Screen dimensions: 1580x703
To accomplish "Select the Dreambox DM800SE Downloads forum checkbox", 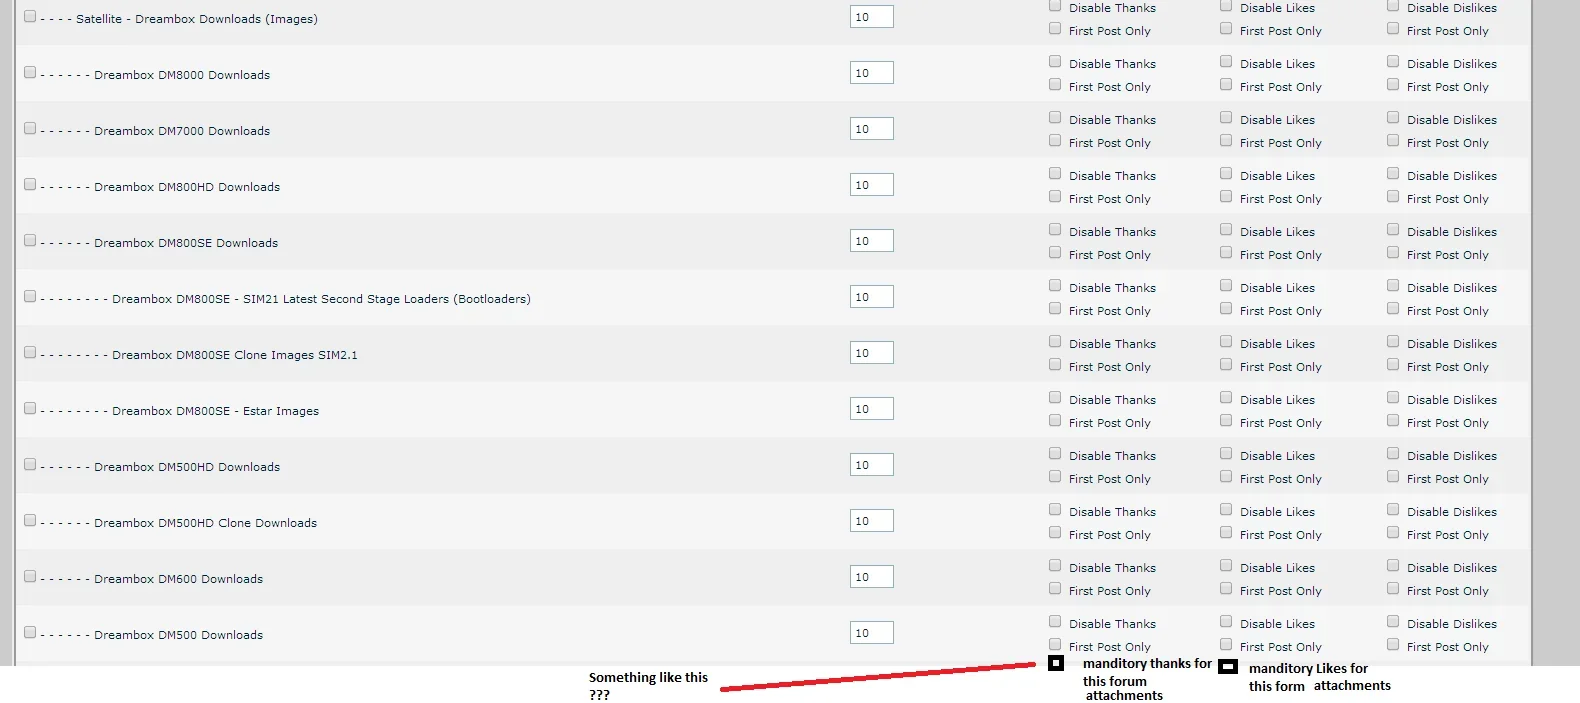I will click(30, 240).
